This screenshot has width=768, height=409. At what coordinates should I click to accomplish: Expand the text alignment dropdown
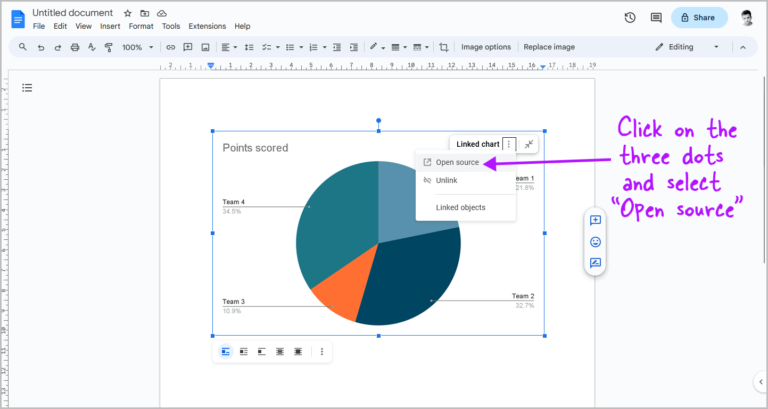(x=235, y=48)
